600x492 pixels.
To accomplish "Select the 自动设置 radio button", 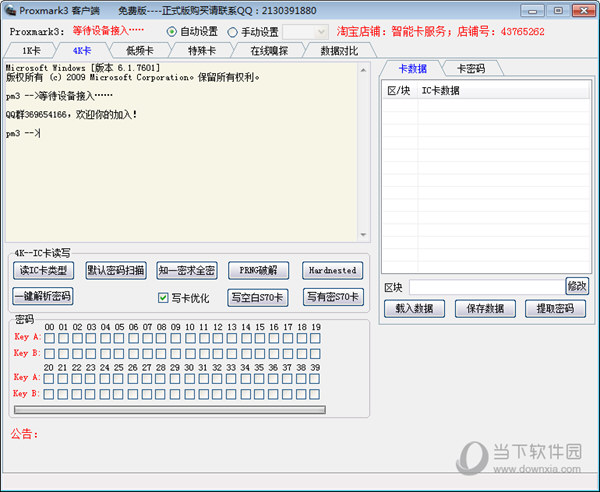I will (x=172, y=32).
